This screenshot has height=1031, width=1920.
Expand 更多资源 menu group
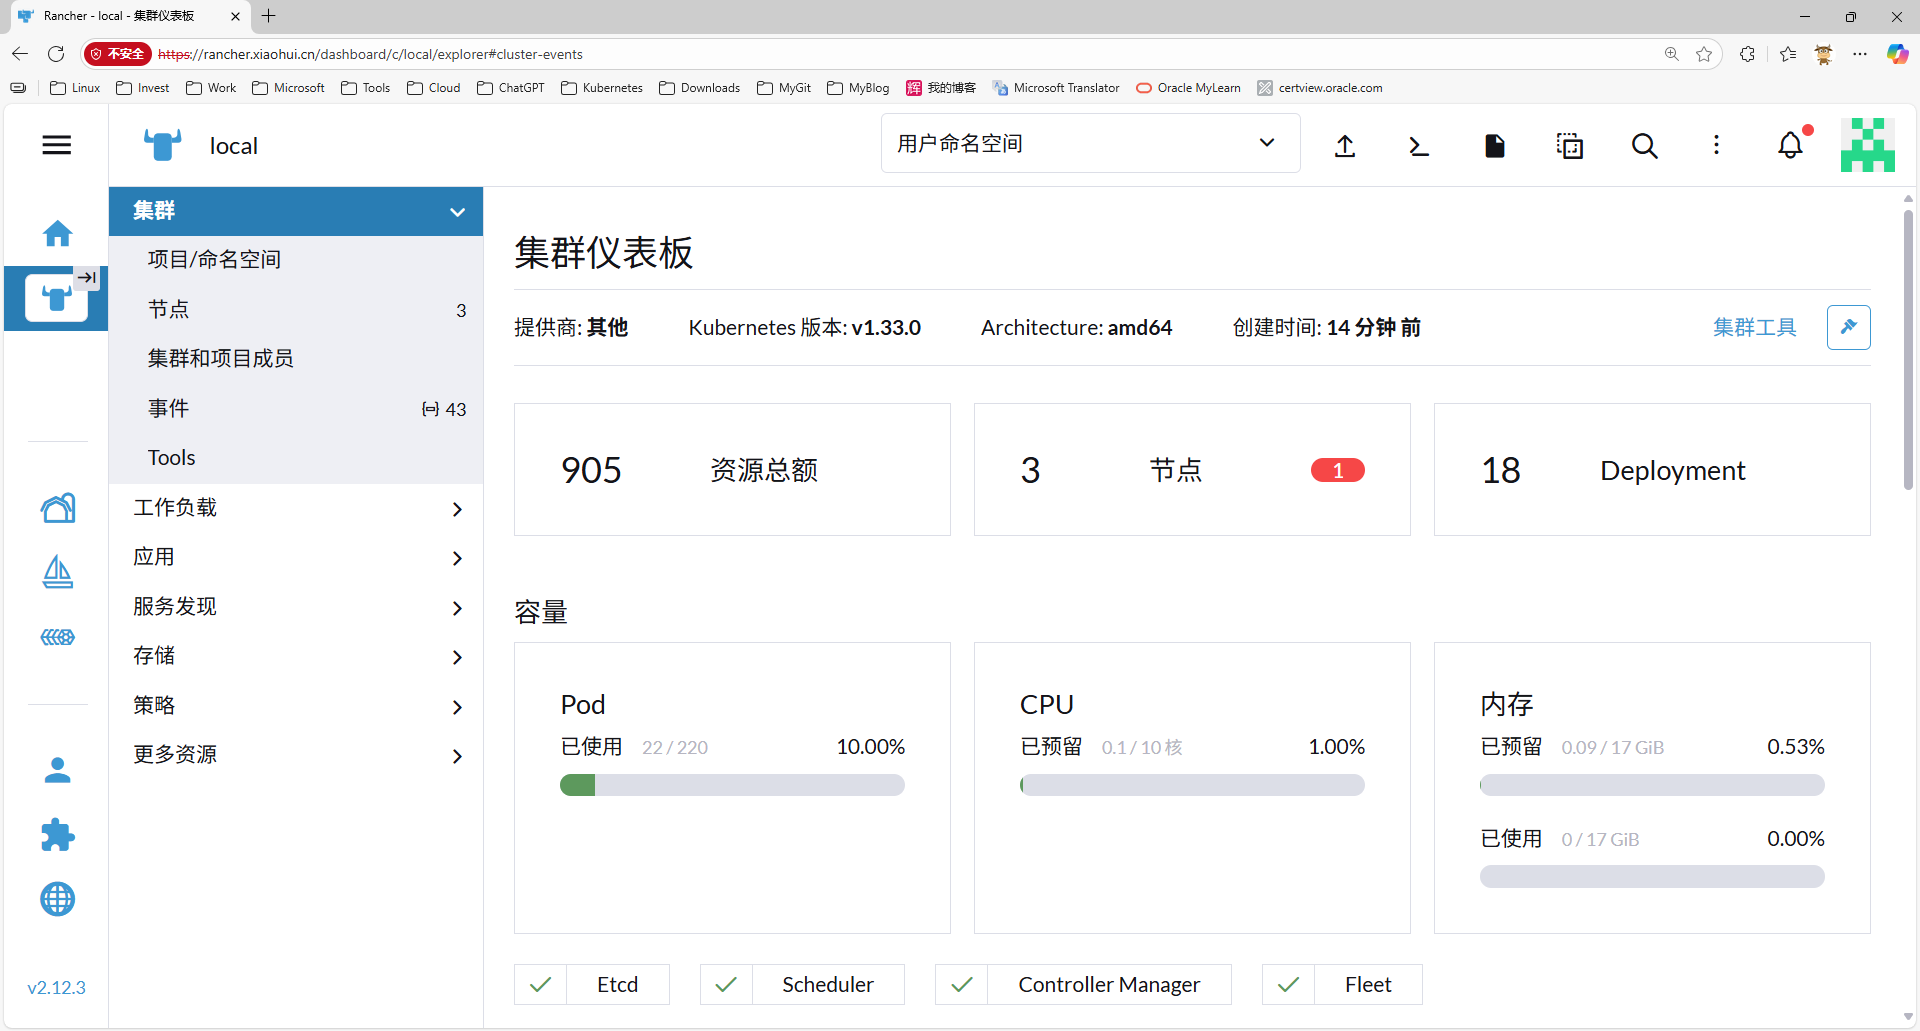[296, 755]
